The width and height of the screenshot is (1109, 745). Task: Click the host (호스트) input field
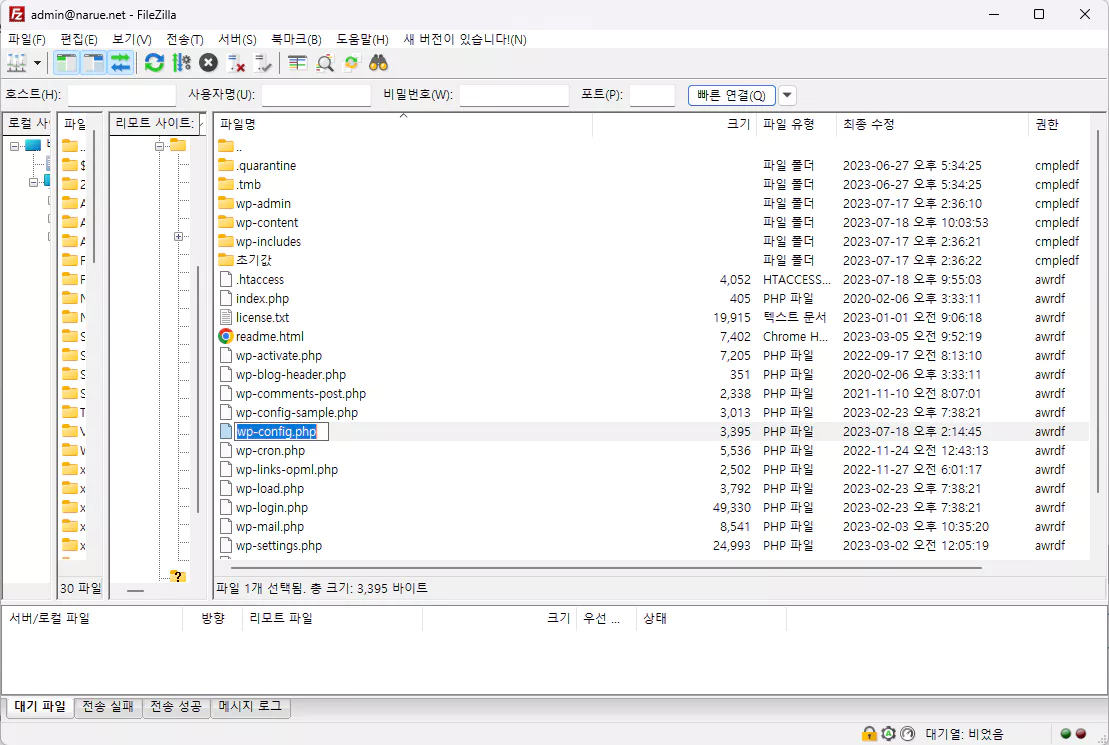(x=122, y=95)
